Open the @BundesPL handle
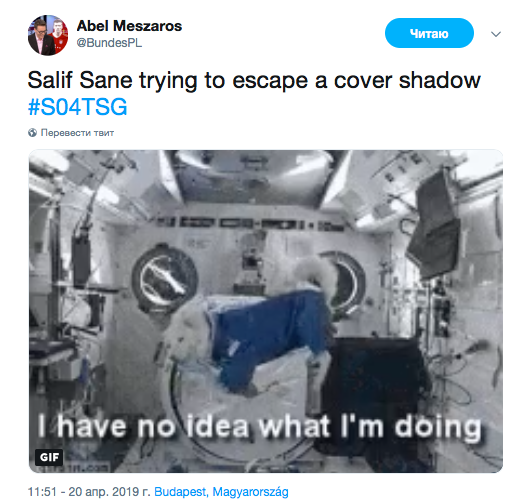Screen dimensions: 518x499 point(109,43)
